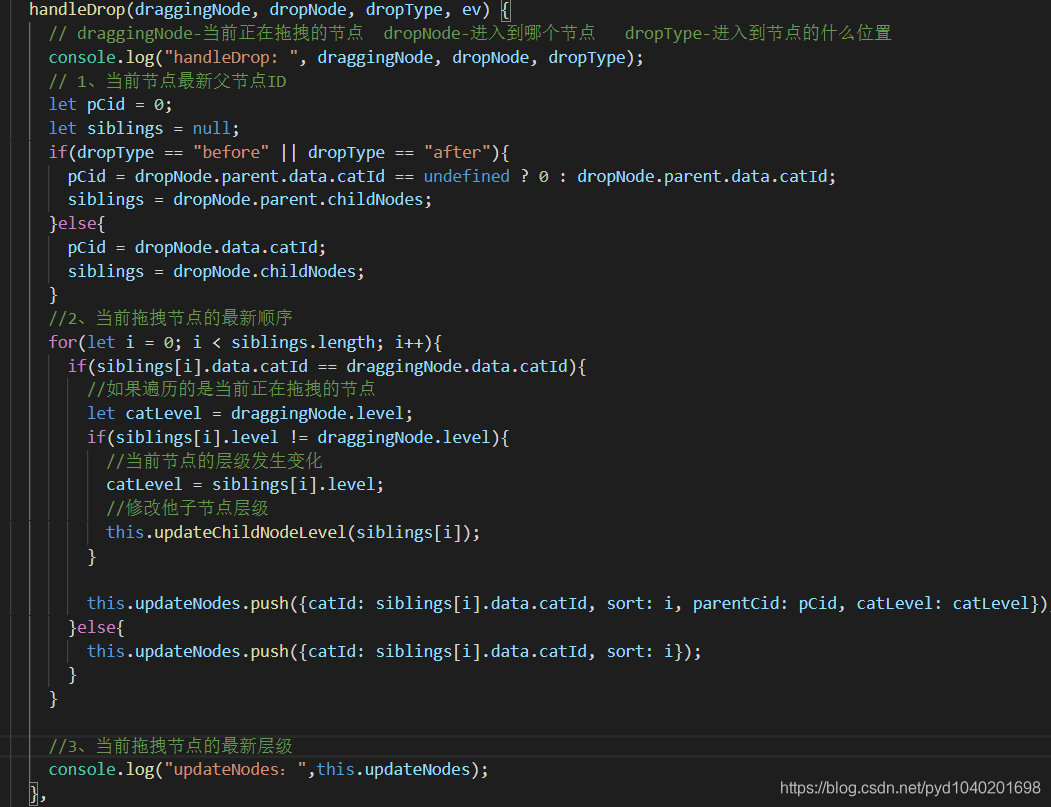Click the handleDrop method name

click(77, 9)
